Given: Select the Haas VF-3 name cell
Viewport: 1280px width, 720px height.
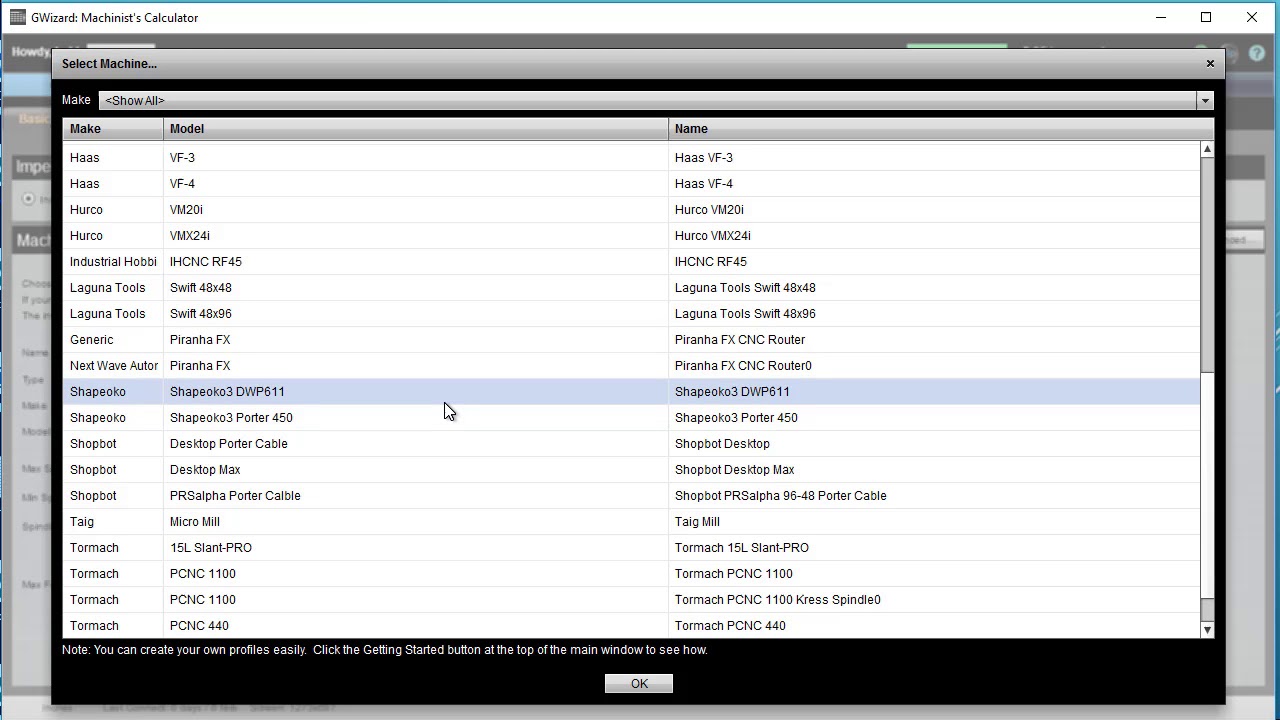Looking at the screenshot, I should point(934,158).
